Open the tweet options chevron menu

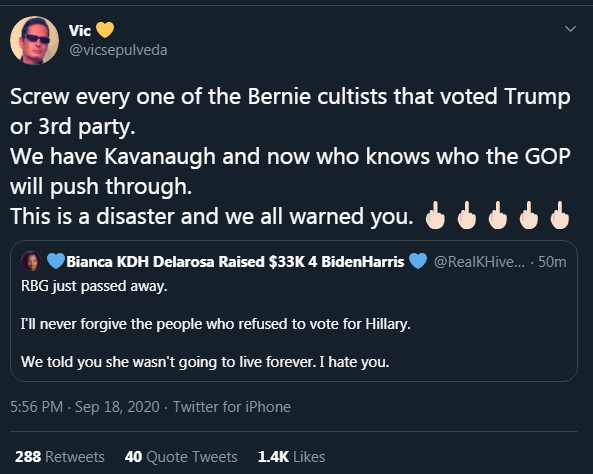(570, 29)
